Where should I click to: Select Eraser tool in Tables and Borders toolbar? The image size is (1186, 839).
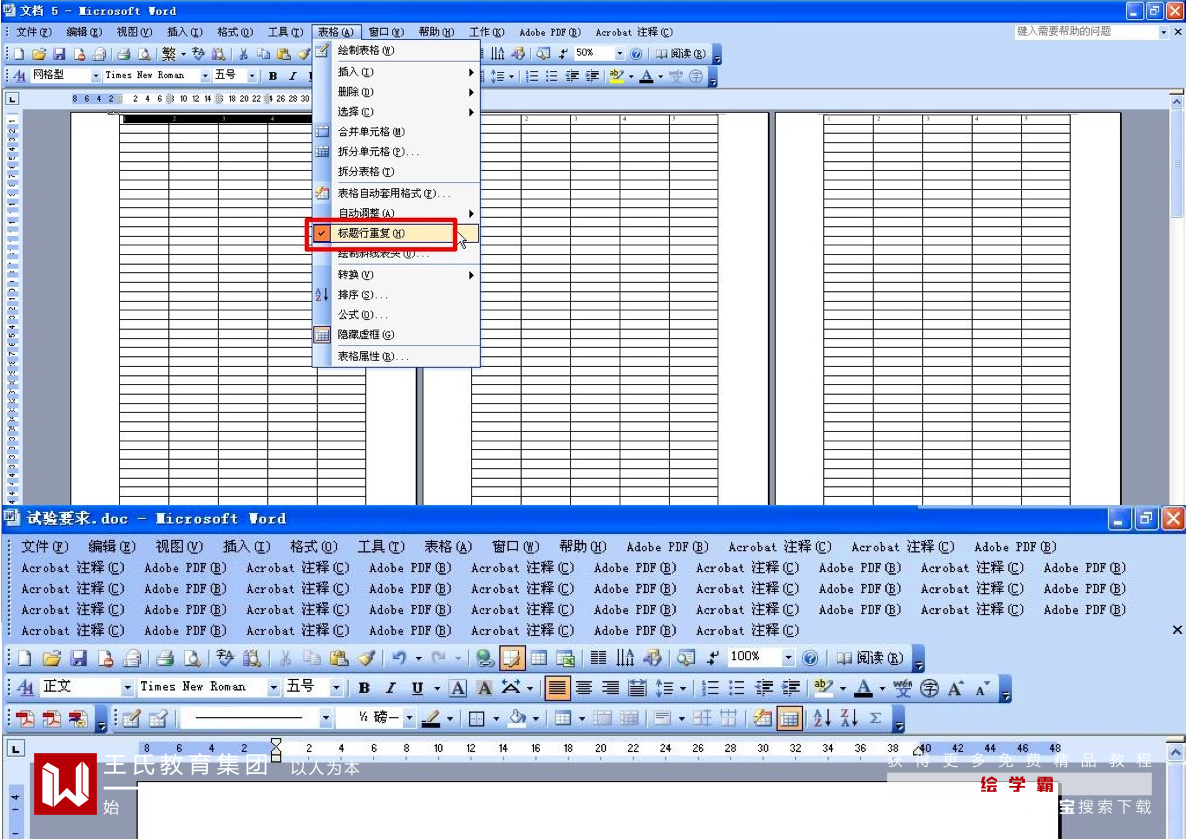point(158,719)
